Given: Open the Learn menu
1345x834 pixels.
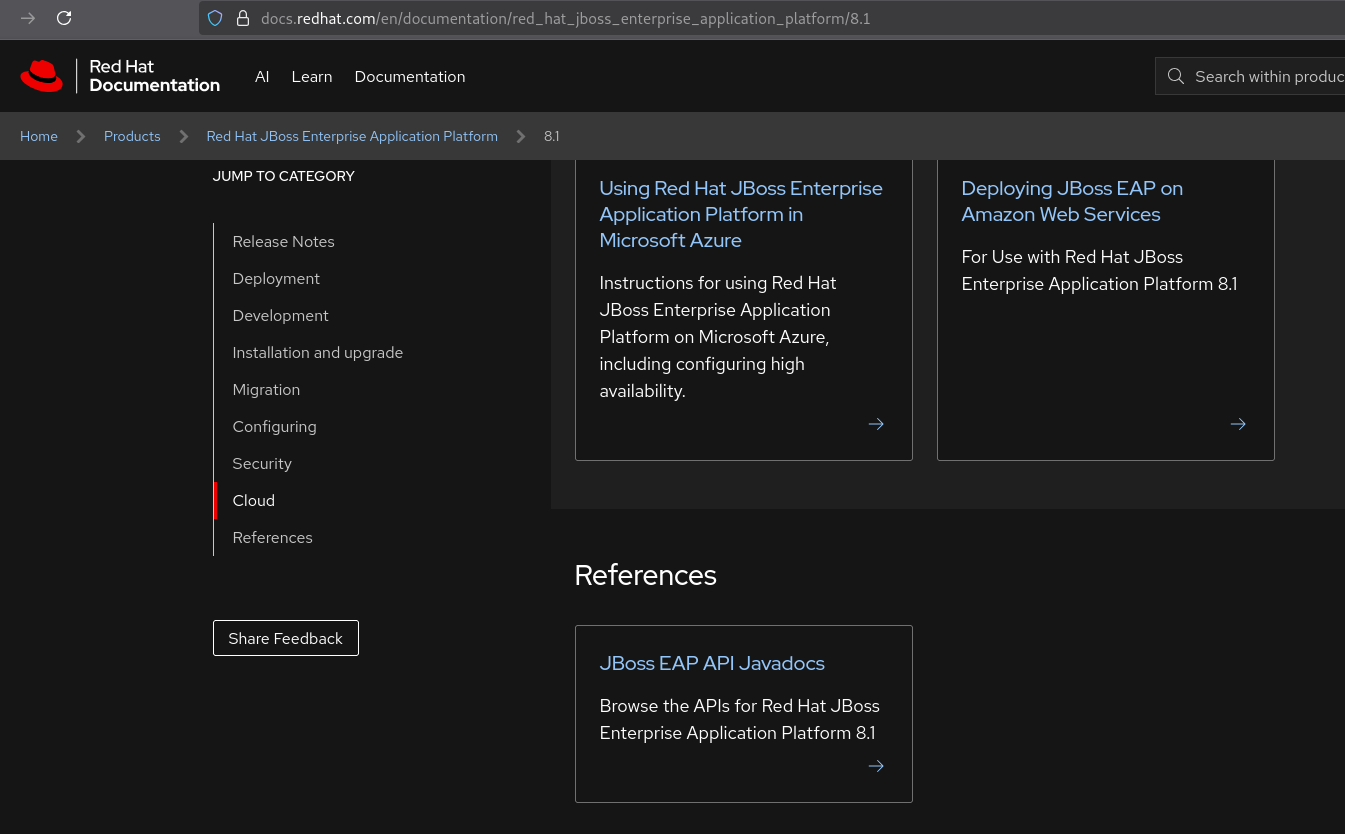Looking at the screenshot, I should point(312,77).
